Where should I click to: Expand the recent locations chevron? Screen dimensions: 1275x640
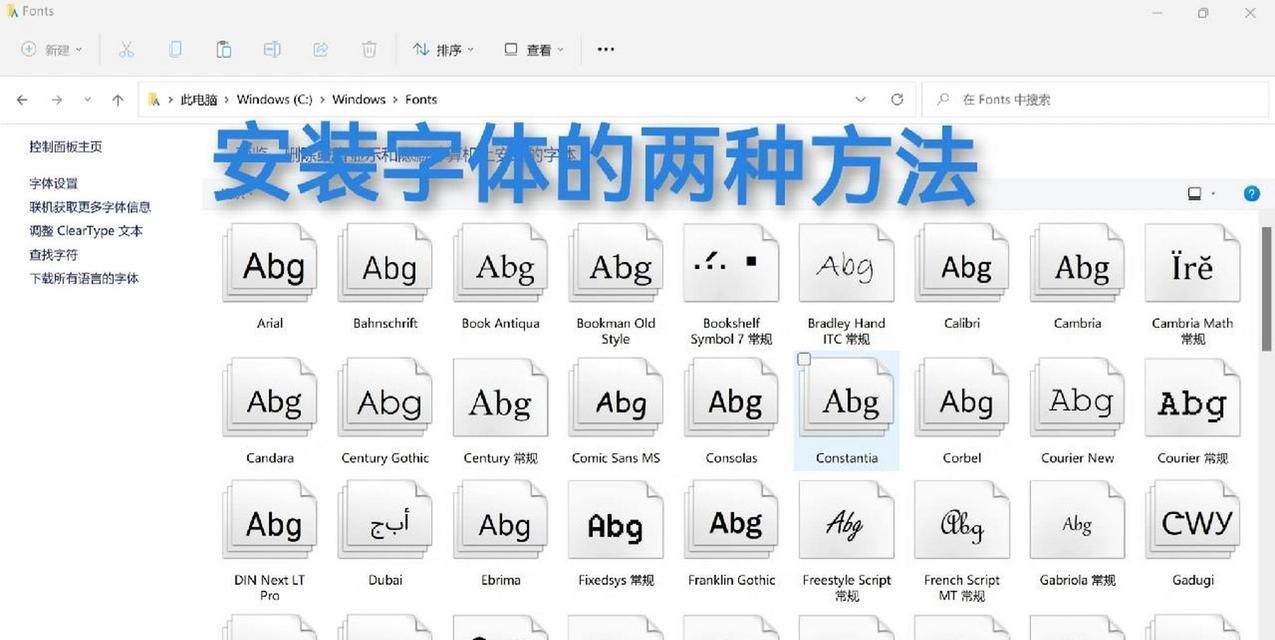87,99
